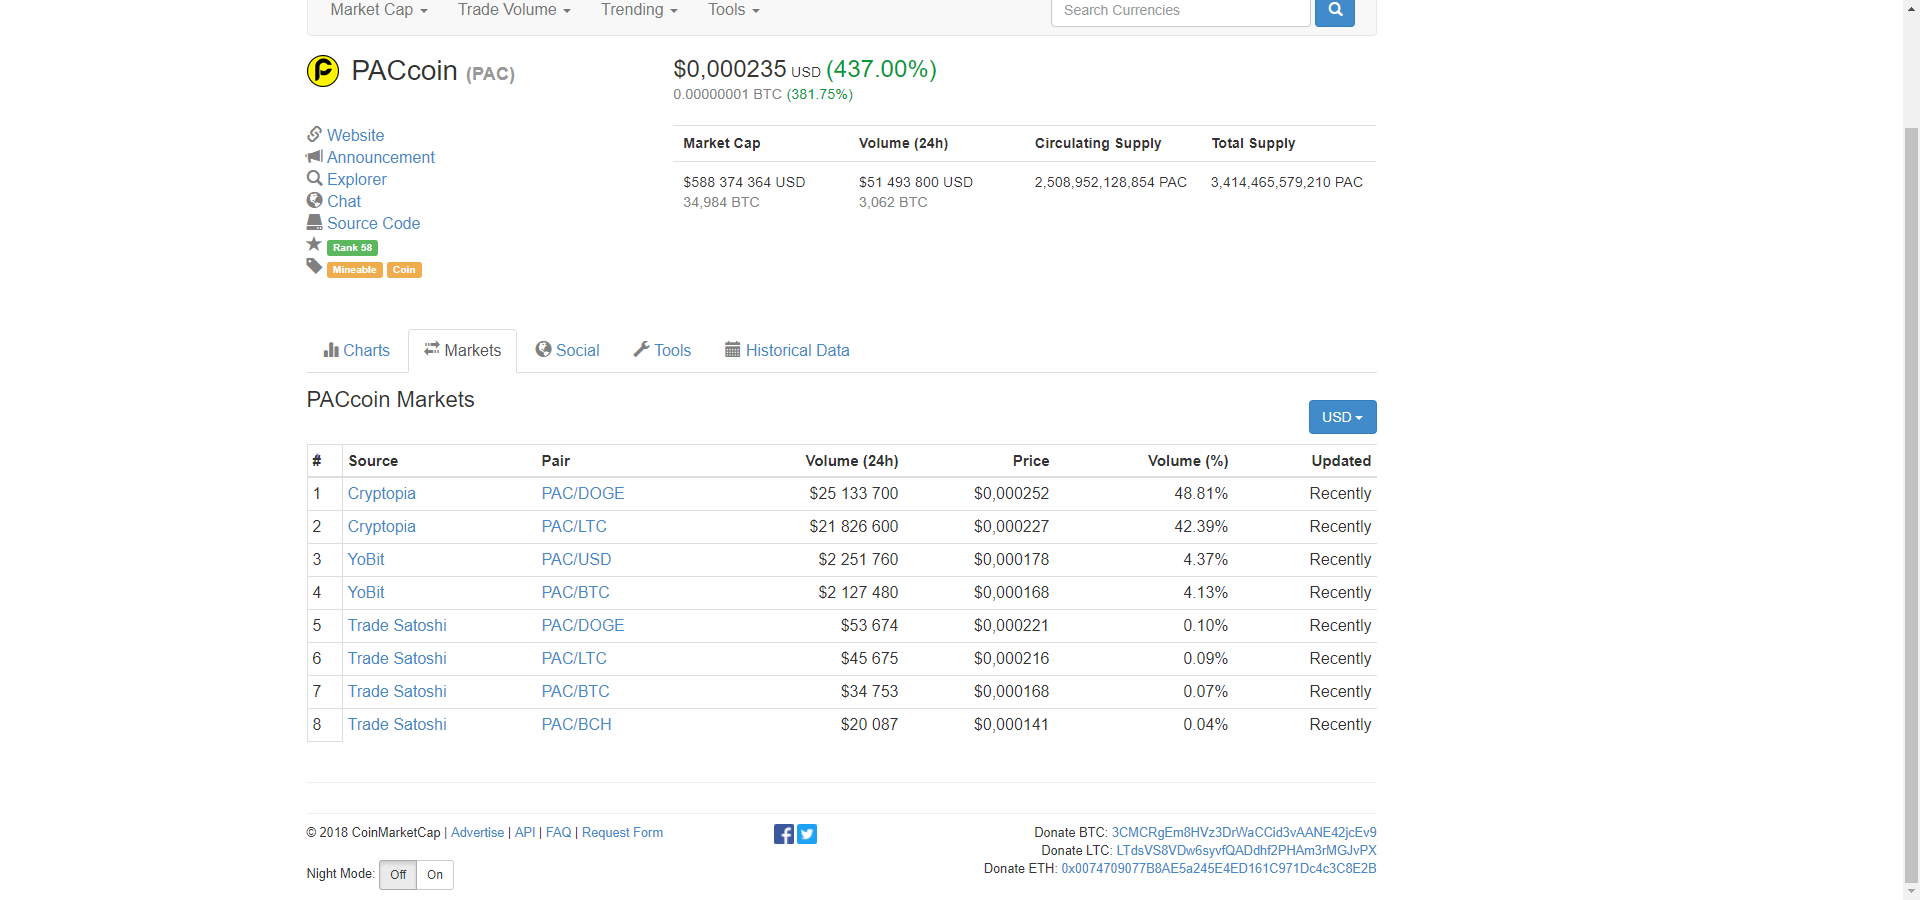Open the Twitter page icon
Image resolution: width=1920 pixels, height=900 pixels.
tap(807, 834)
